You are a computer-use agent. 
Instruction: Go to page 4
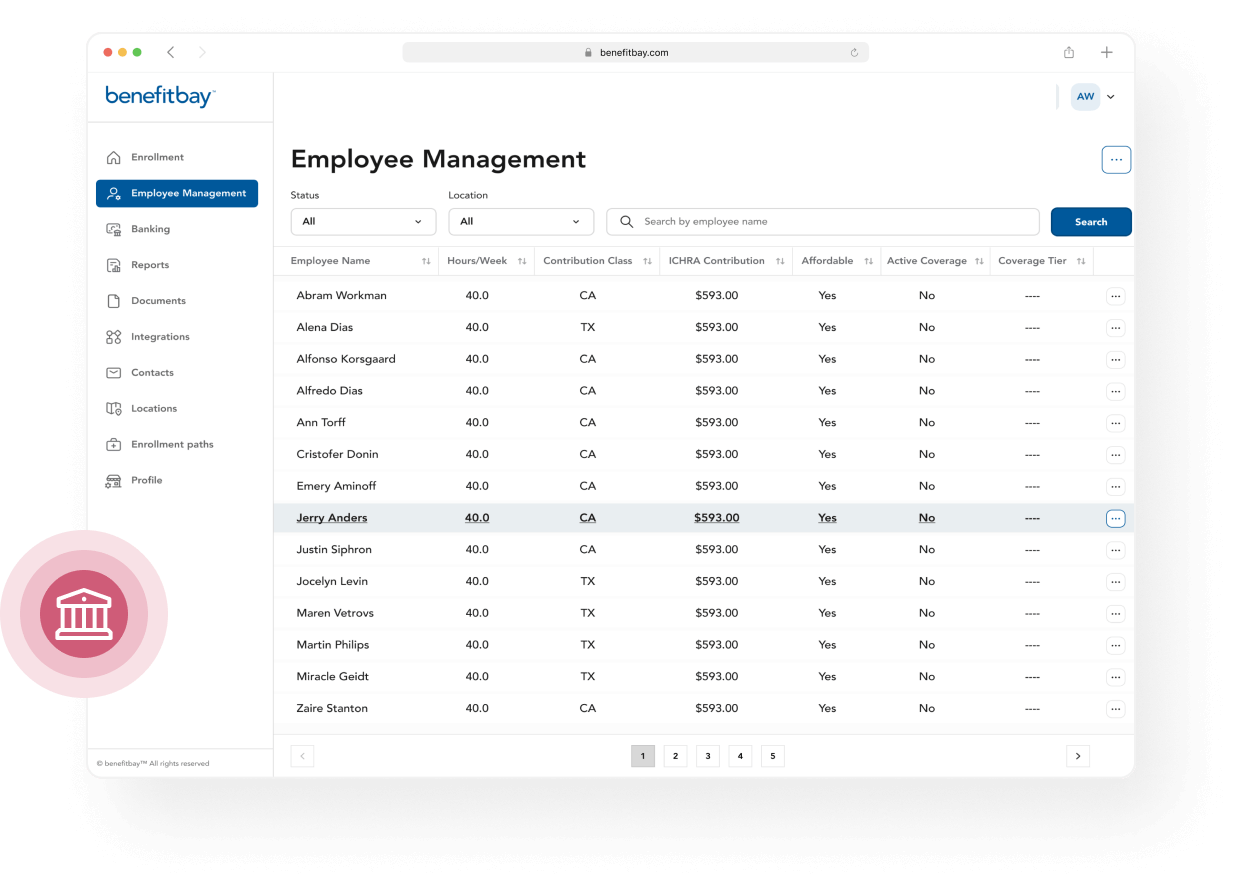click(740, 756)
